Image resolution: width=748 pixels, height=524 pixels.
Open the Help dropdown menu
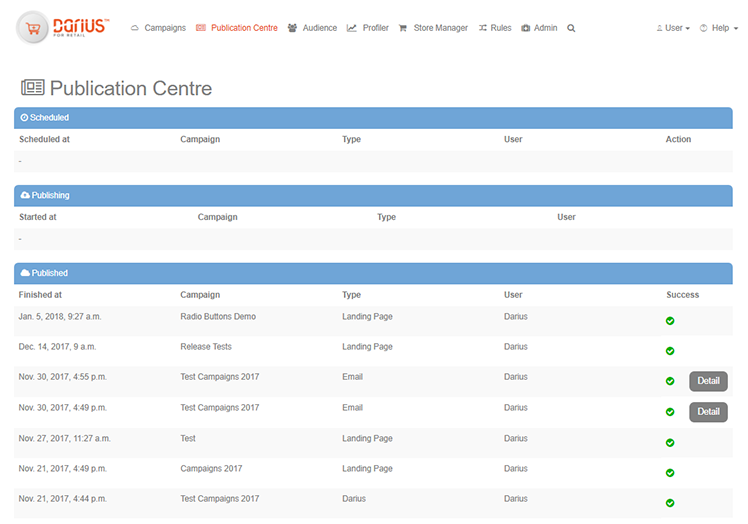[719, 28]
